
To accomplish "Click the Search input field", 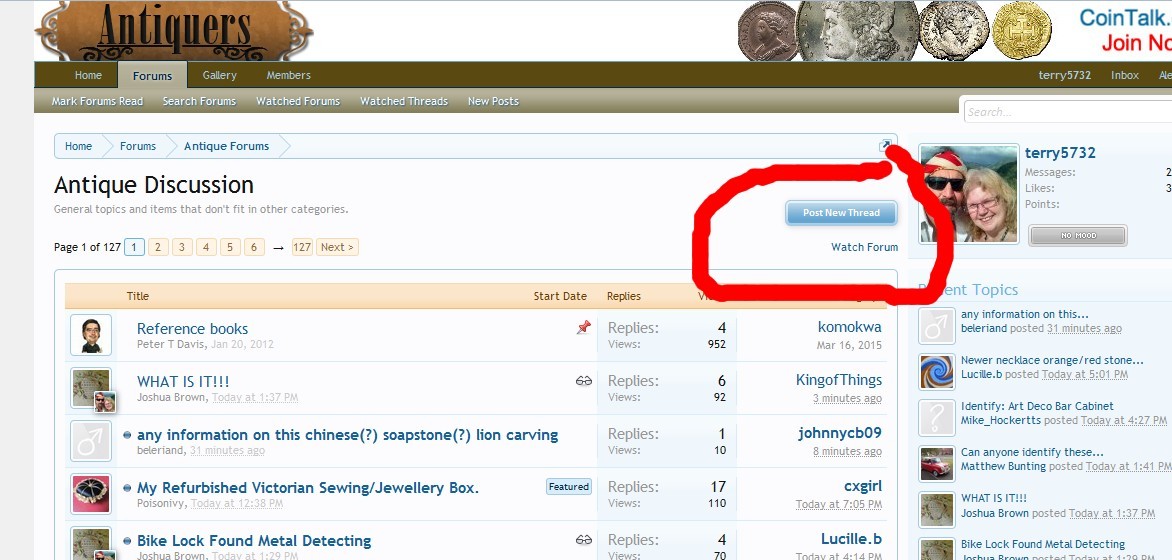I will [x=1066, y=112].
